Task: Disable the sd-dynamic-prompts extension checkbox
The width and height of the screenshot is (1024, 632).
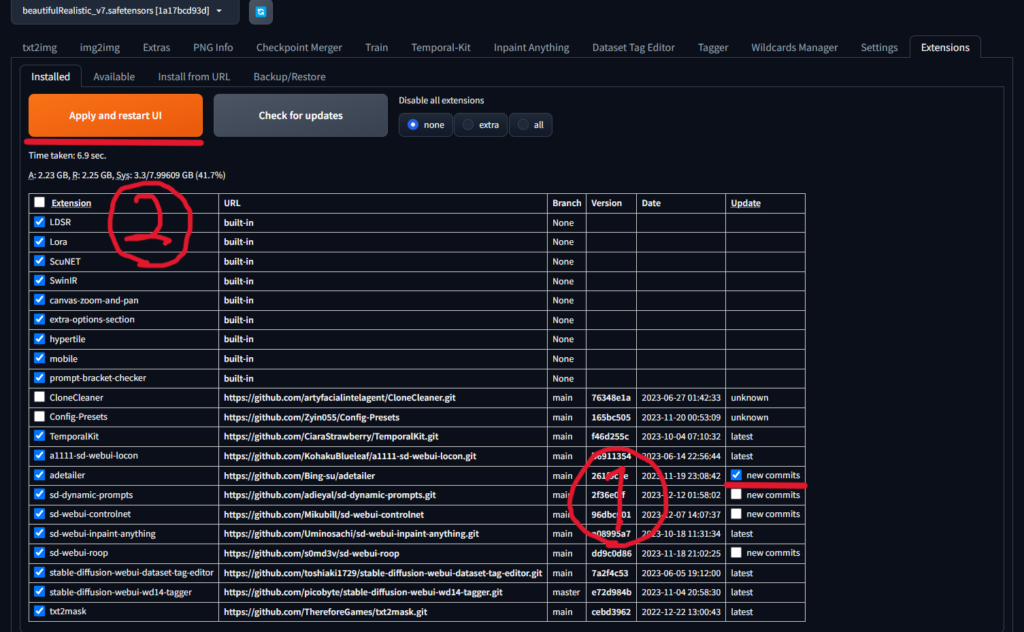Action: pyautogui.click(x=40, y=494)
